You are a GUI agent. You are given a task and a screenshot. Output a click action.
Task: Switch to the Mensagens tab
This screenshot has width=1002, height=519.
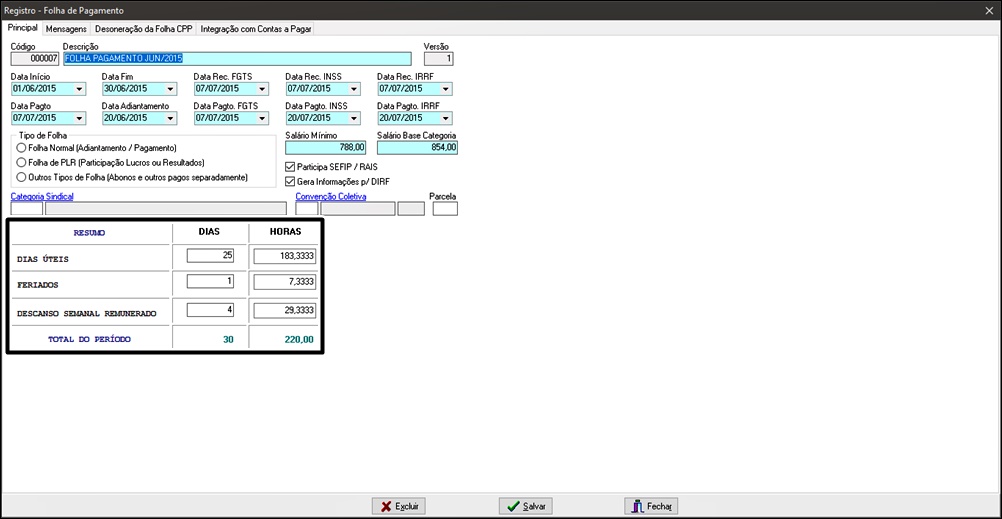[x=66, y=29]
